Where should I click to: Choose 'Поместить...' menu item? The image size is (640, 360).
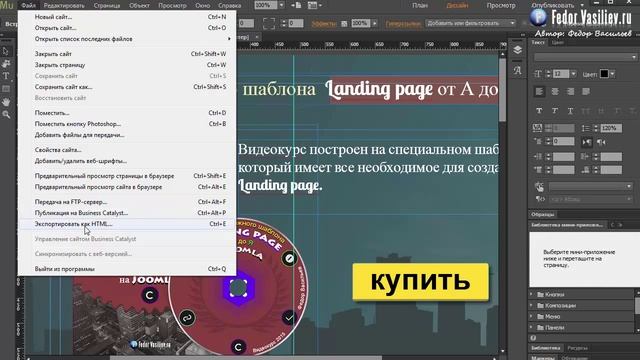point(127,113)
